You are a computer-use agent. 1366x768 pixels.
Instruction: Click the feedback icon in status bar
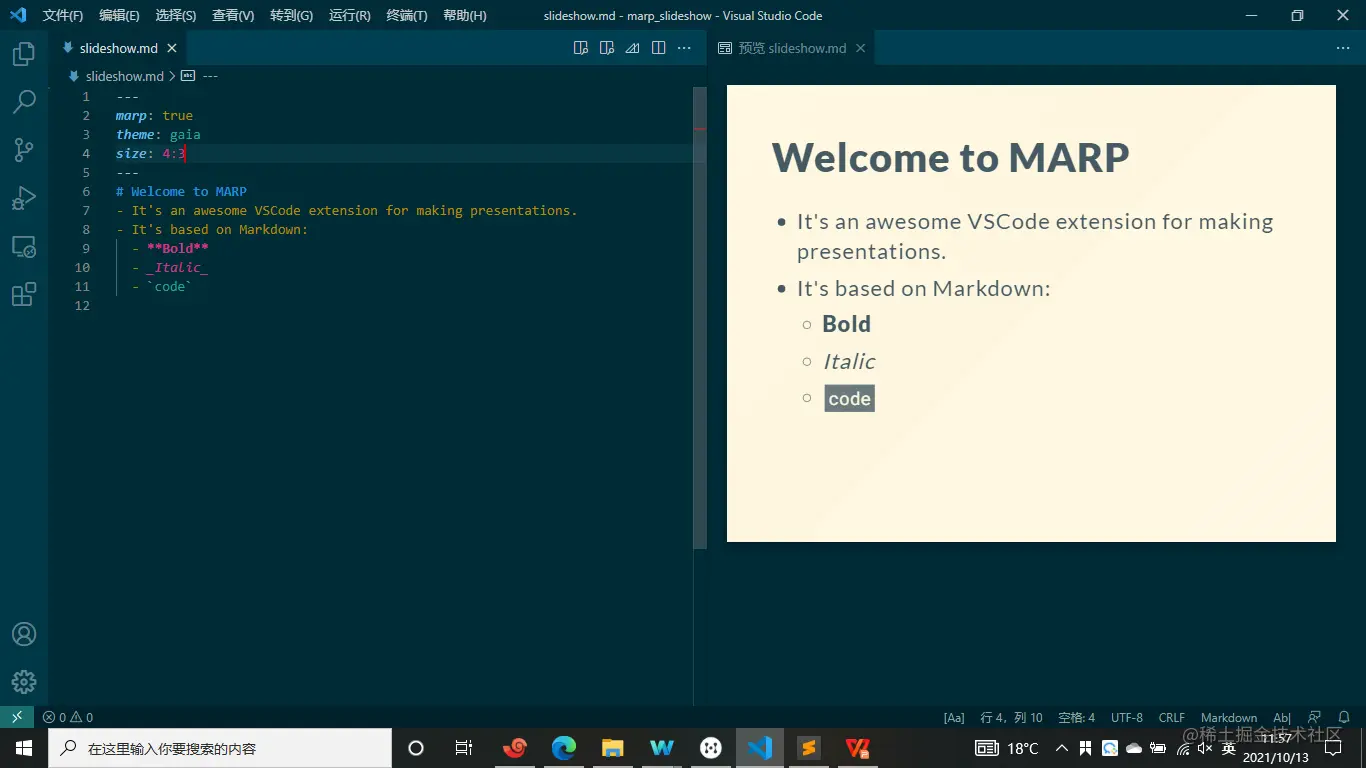tap(1315, 717)
